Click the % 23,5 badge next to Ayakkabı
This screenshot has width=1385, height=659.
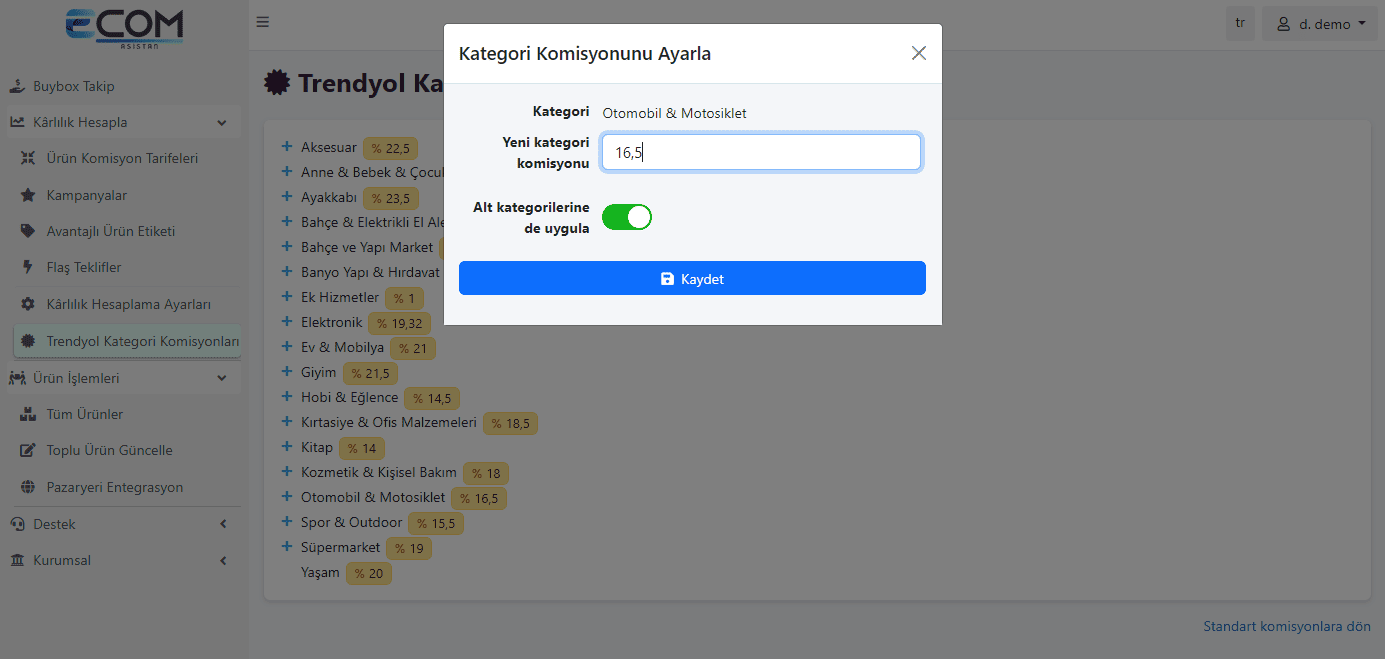[390, 199]
